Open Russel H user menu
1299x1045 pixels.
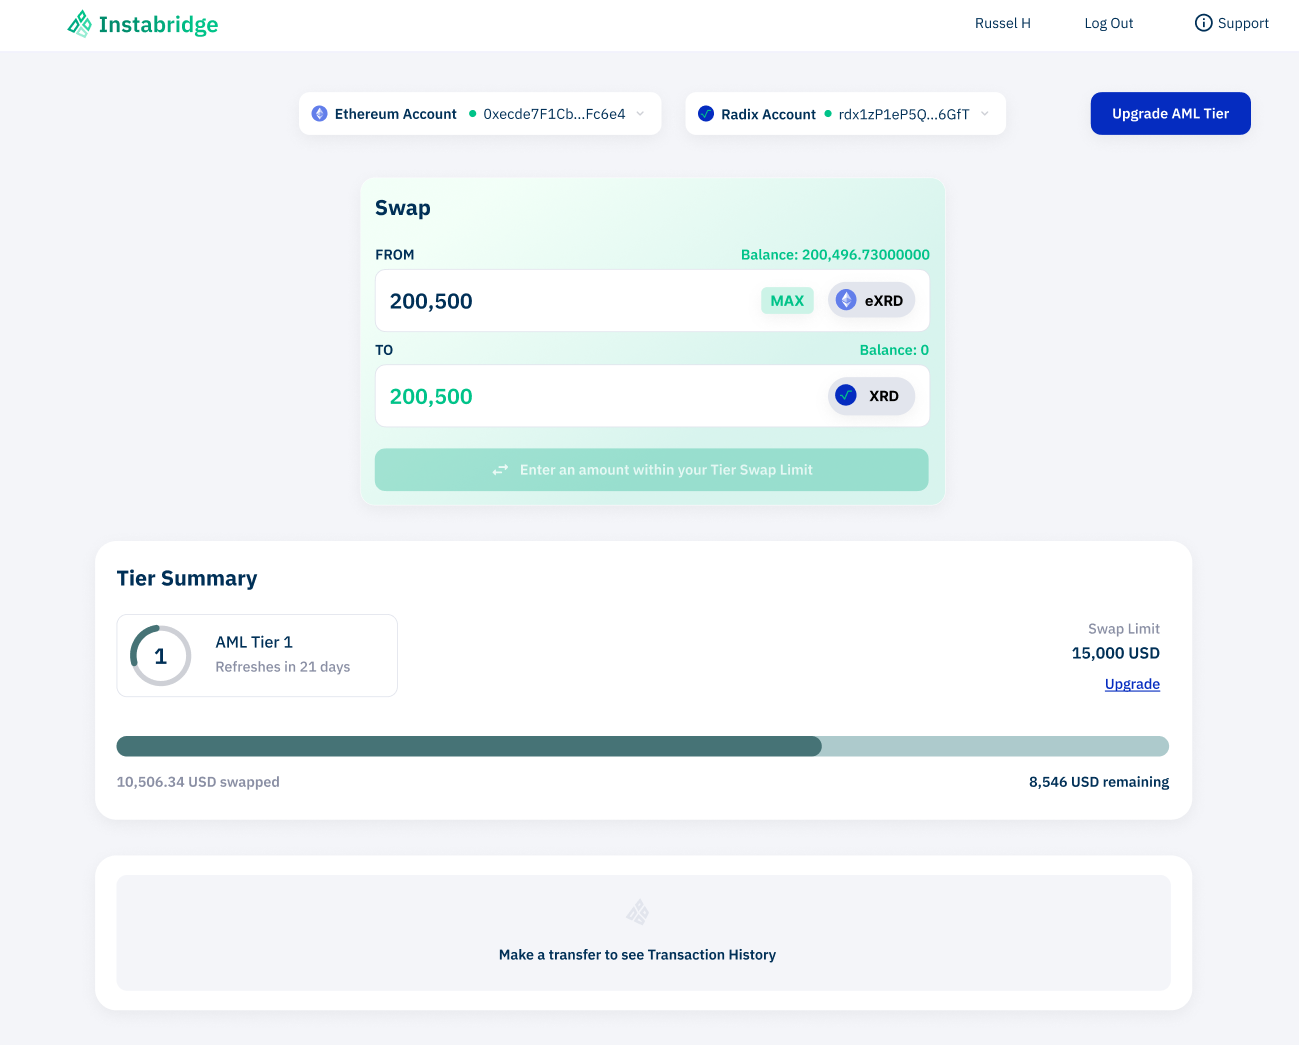(x=1003, y=23)
